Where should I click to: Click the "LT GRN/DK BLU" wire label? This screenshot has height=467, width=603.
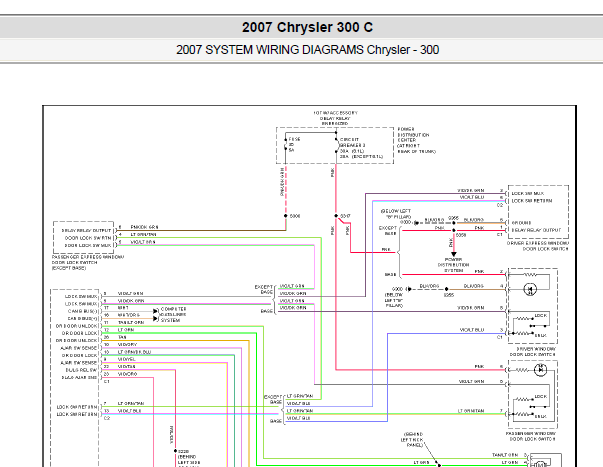pyautogui.click(x=134, y=352)
